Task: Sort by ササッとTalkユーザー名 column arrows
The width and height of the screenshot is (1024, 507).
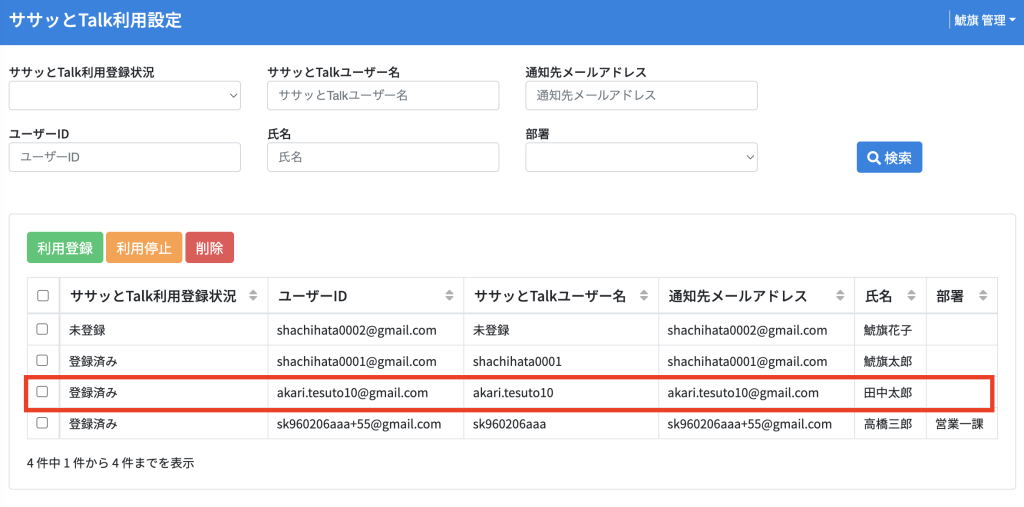Action: 644,296
